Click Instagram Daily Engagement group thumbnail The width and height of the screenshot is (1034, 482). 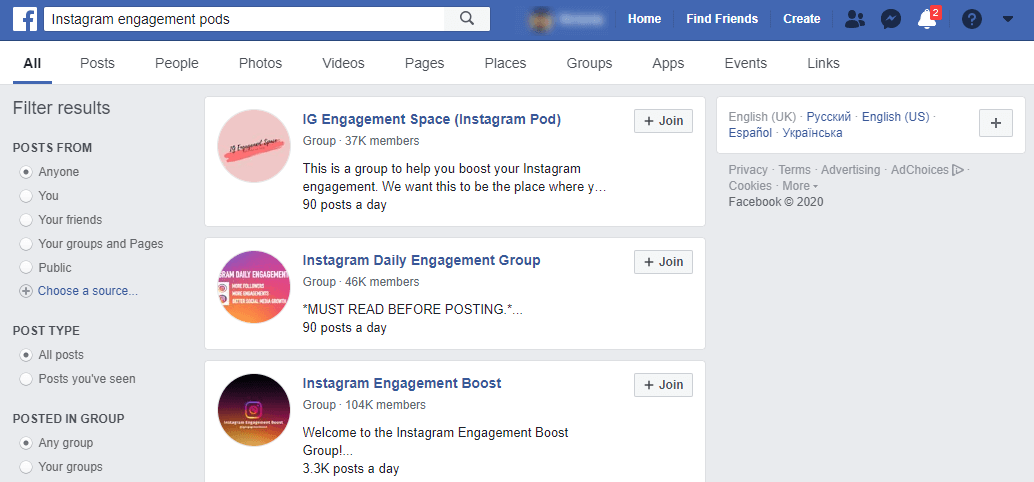(254, 287)
